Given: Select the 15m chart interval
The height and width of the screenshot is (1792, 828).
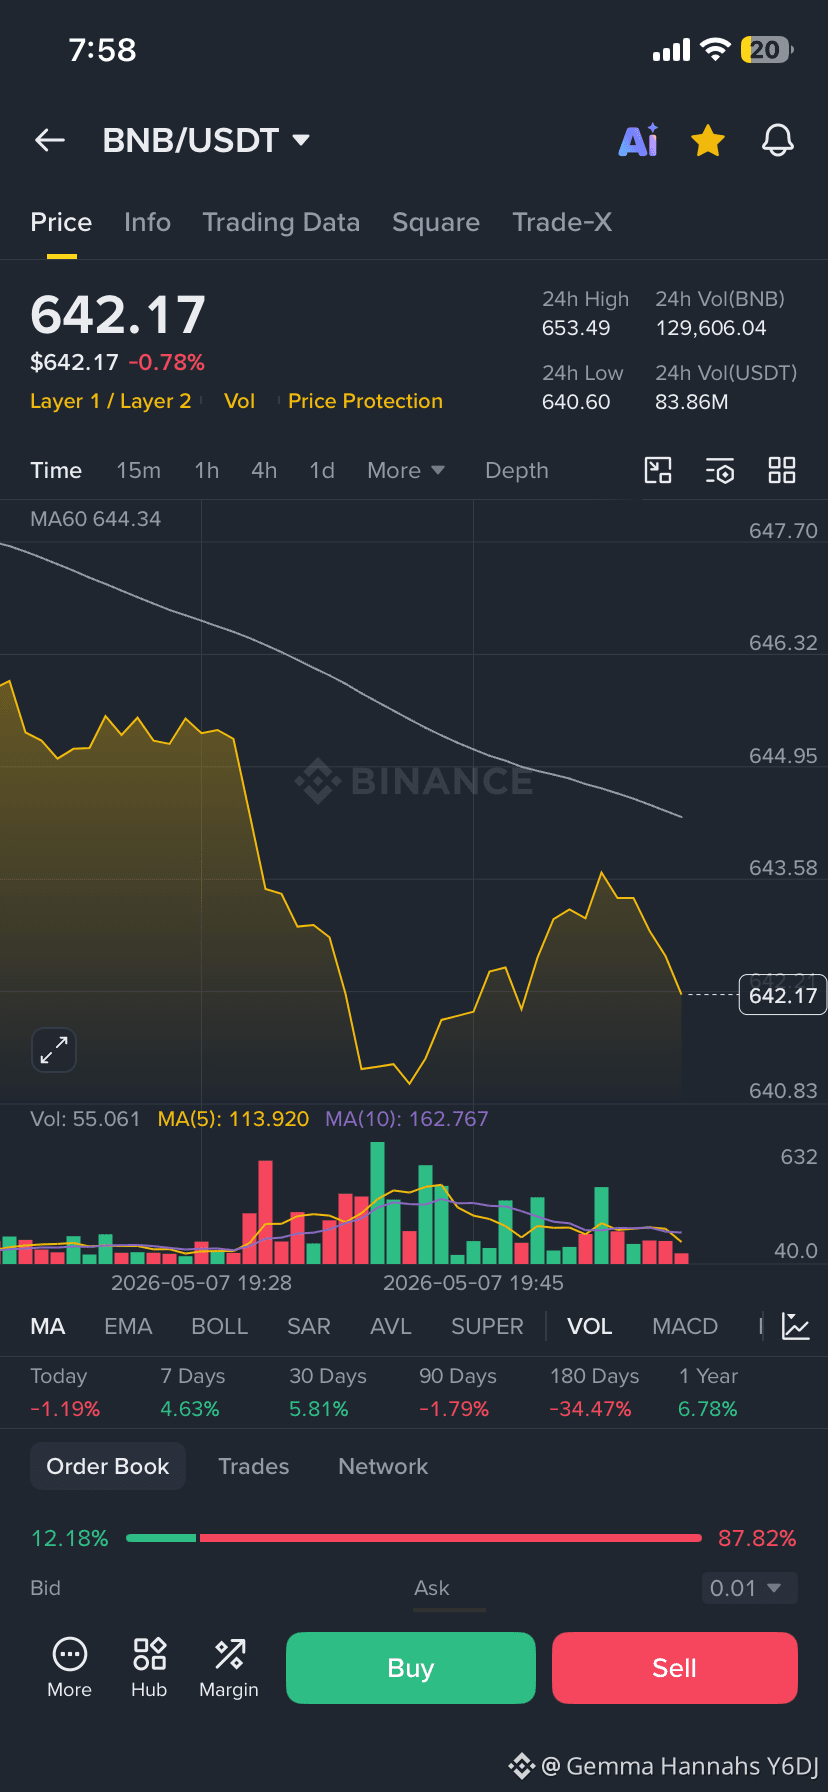Looking at the screenshot, I should pos(138,470).
